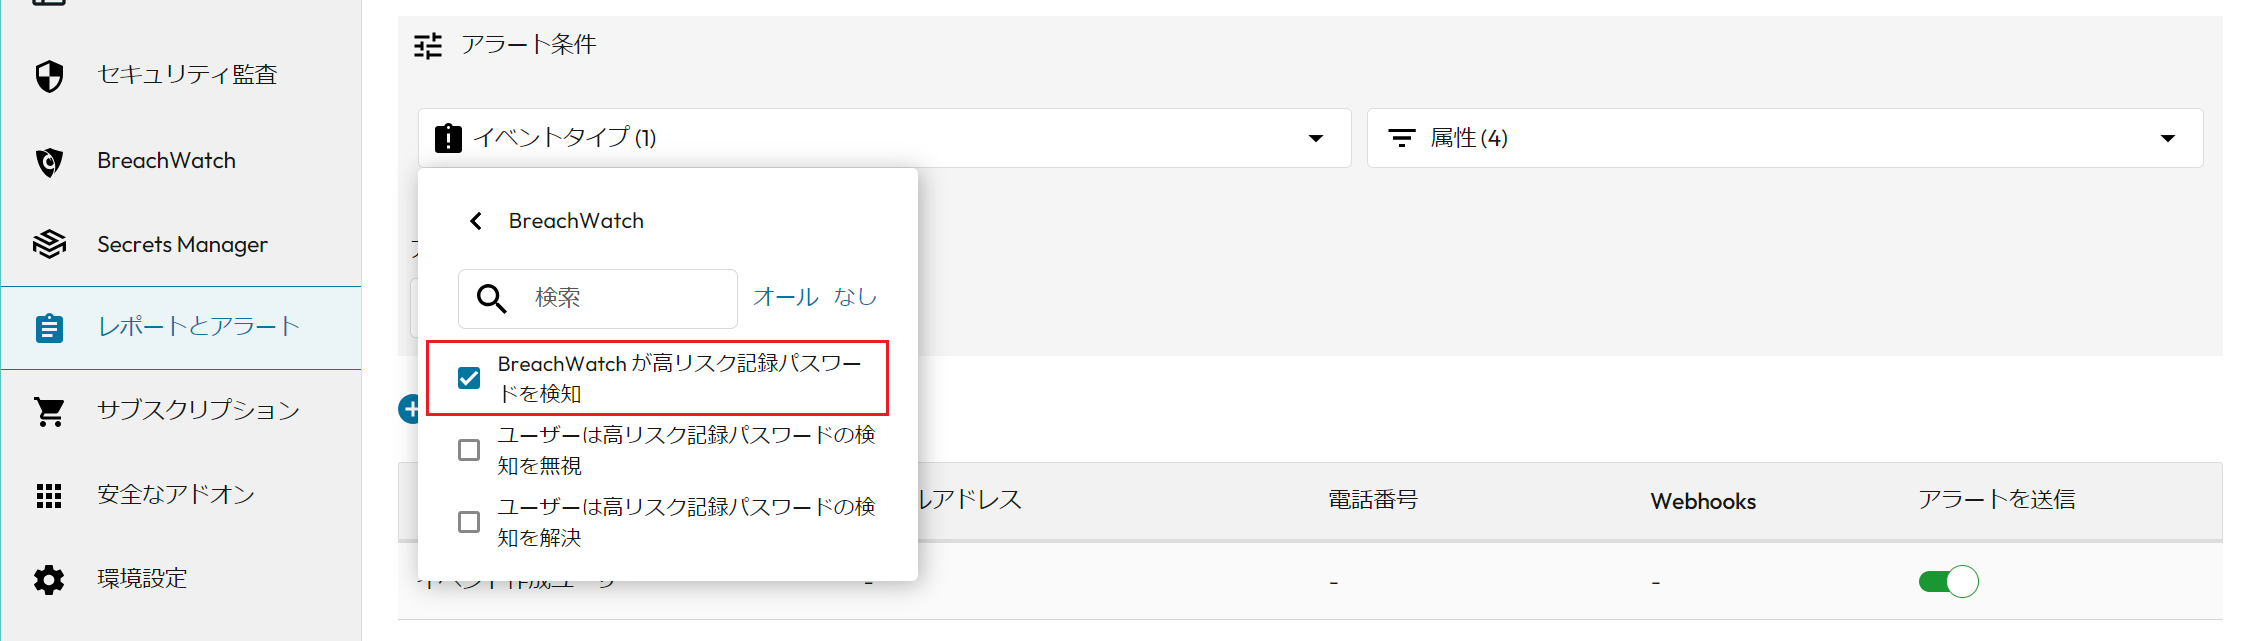
Task: Check ユーザーは高リスク記録パスワードの検知を解決
Action: [x=469, y=522]
